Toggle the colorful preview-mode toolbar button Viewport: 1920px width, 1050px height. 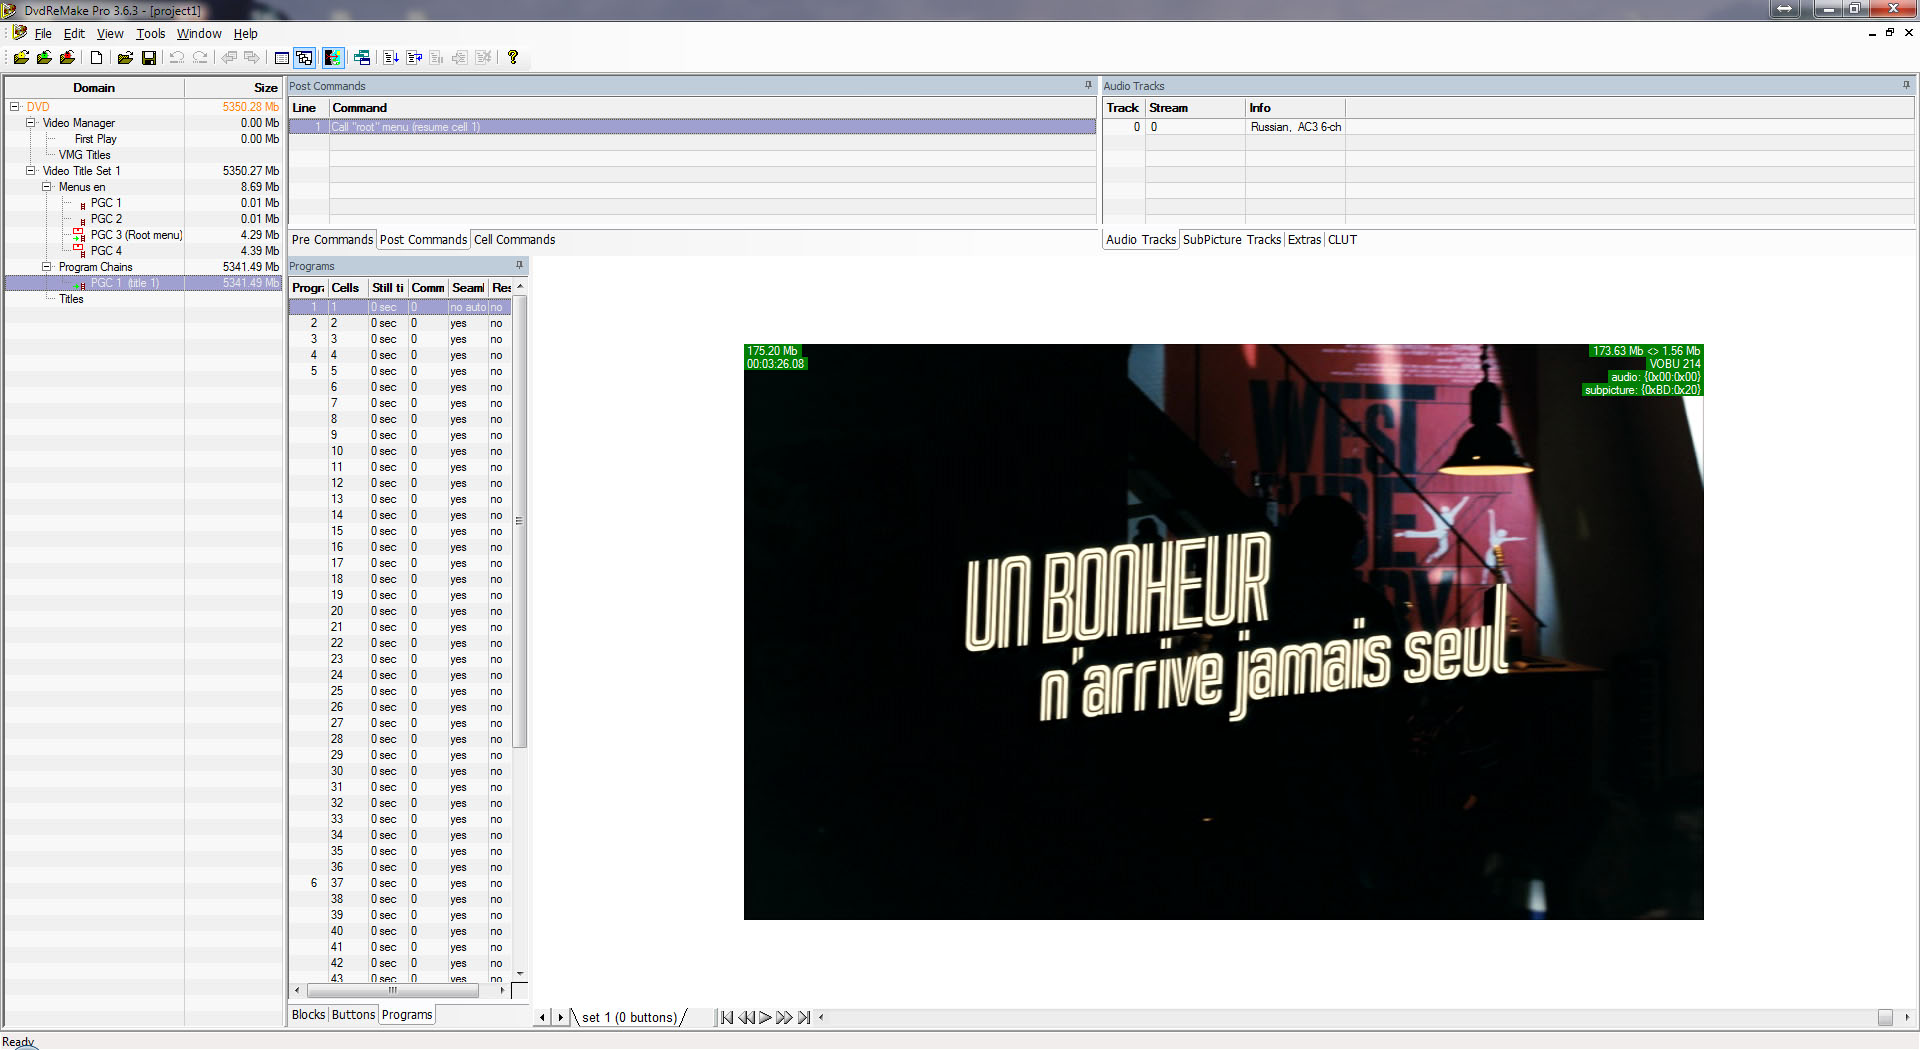(333, 58)
